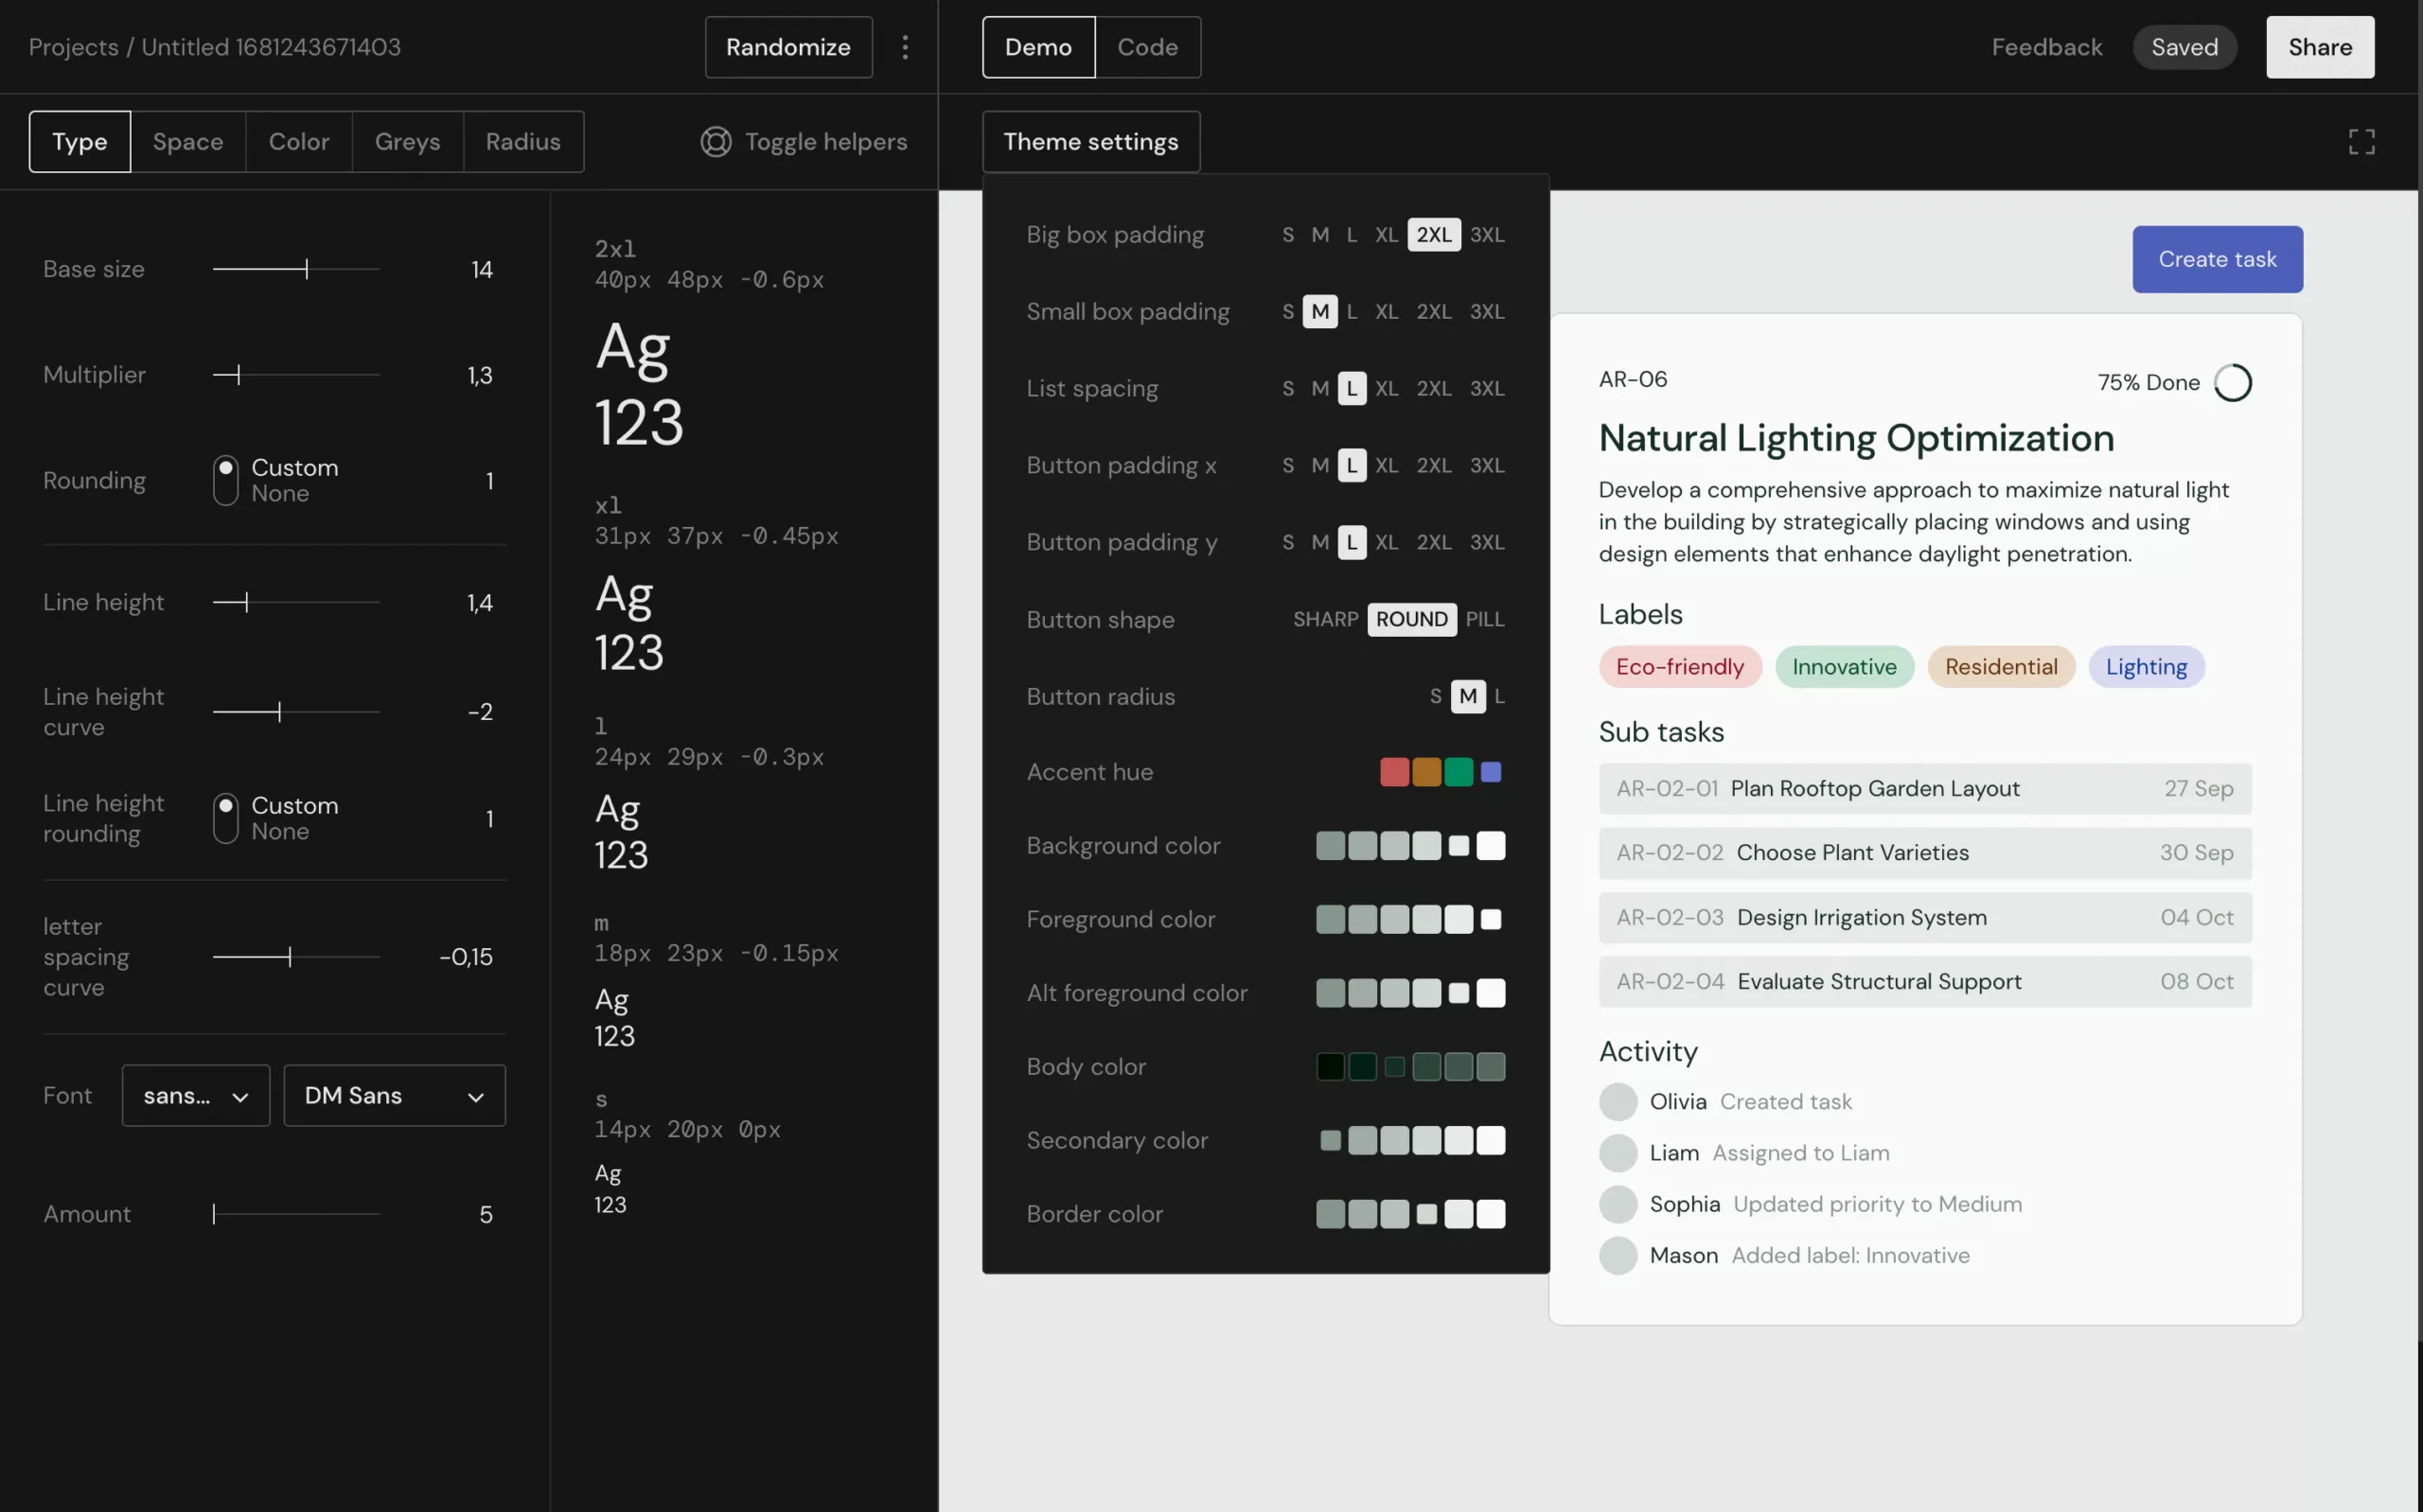This screenshot has height=1512, width=2423.
Task: Open the Code tab
Action: [x=1147, y=47]
